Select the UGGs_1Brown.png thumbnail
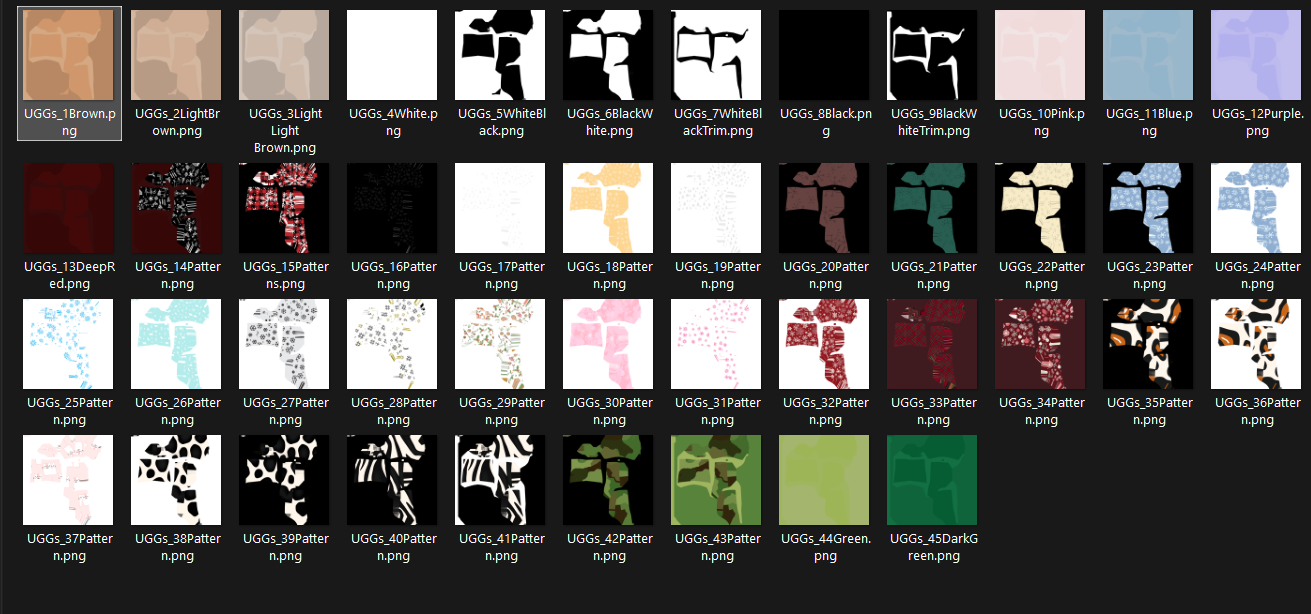Image resolution: width=1311 pixels, height=614 pixels. pyautogui.click(x=69, y=56)
